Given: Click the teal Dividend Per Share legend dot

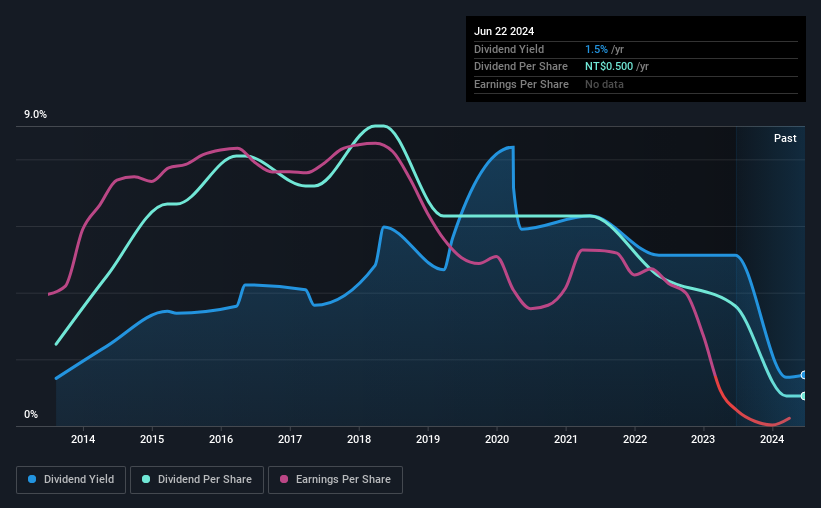Looking at the screenshot, I should click(x=146, y=479).
